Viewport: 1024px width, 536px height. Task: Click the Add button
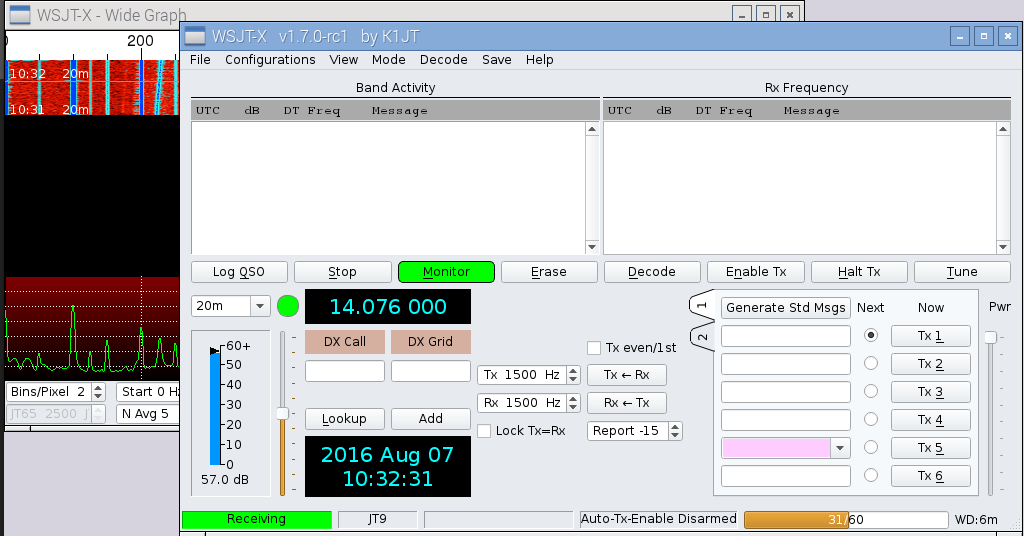(430, 418)
